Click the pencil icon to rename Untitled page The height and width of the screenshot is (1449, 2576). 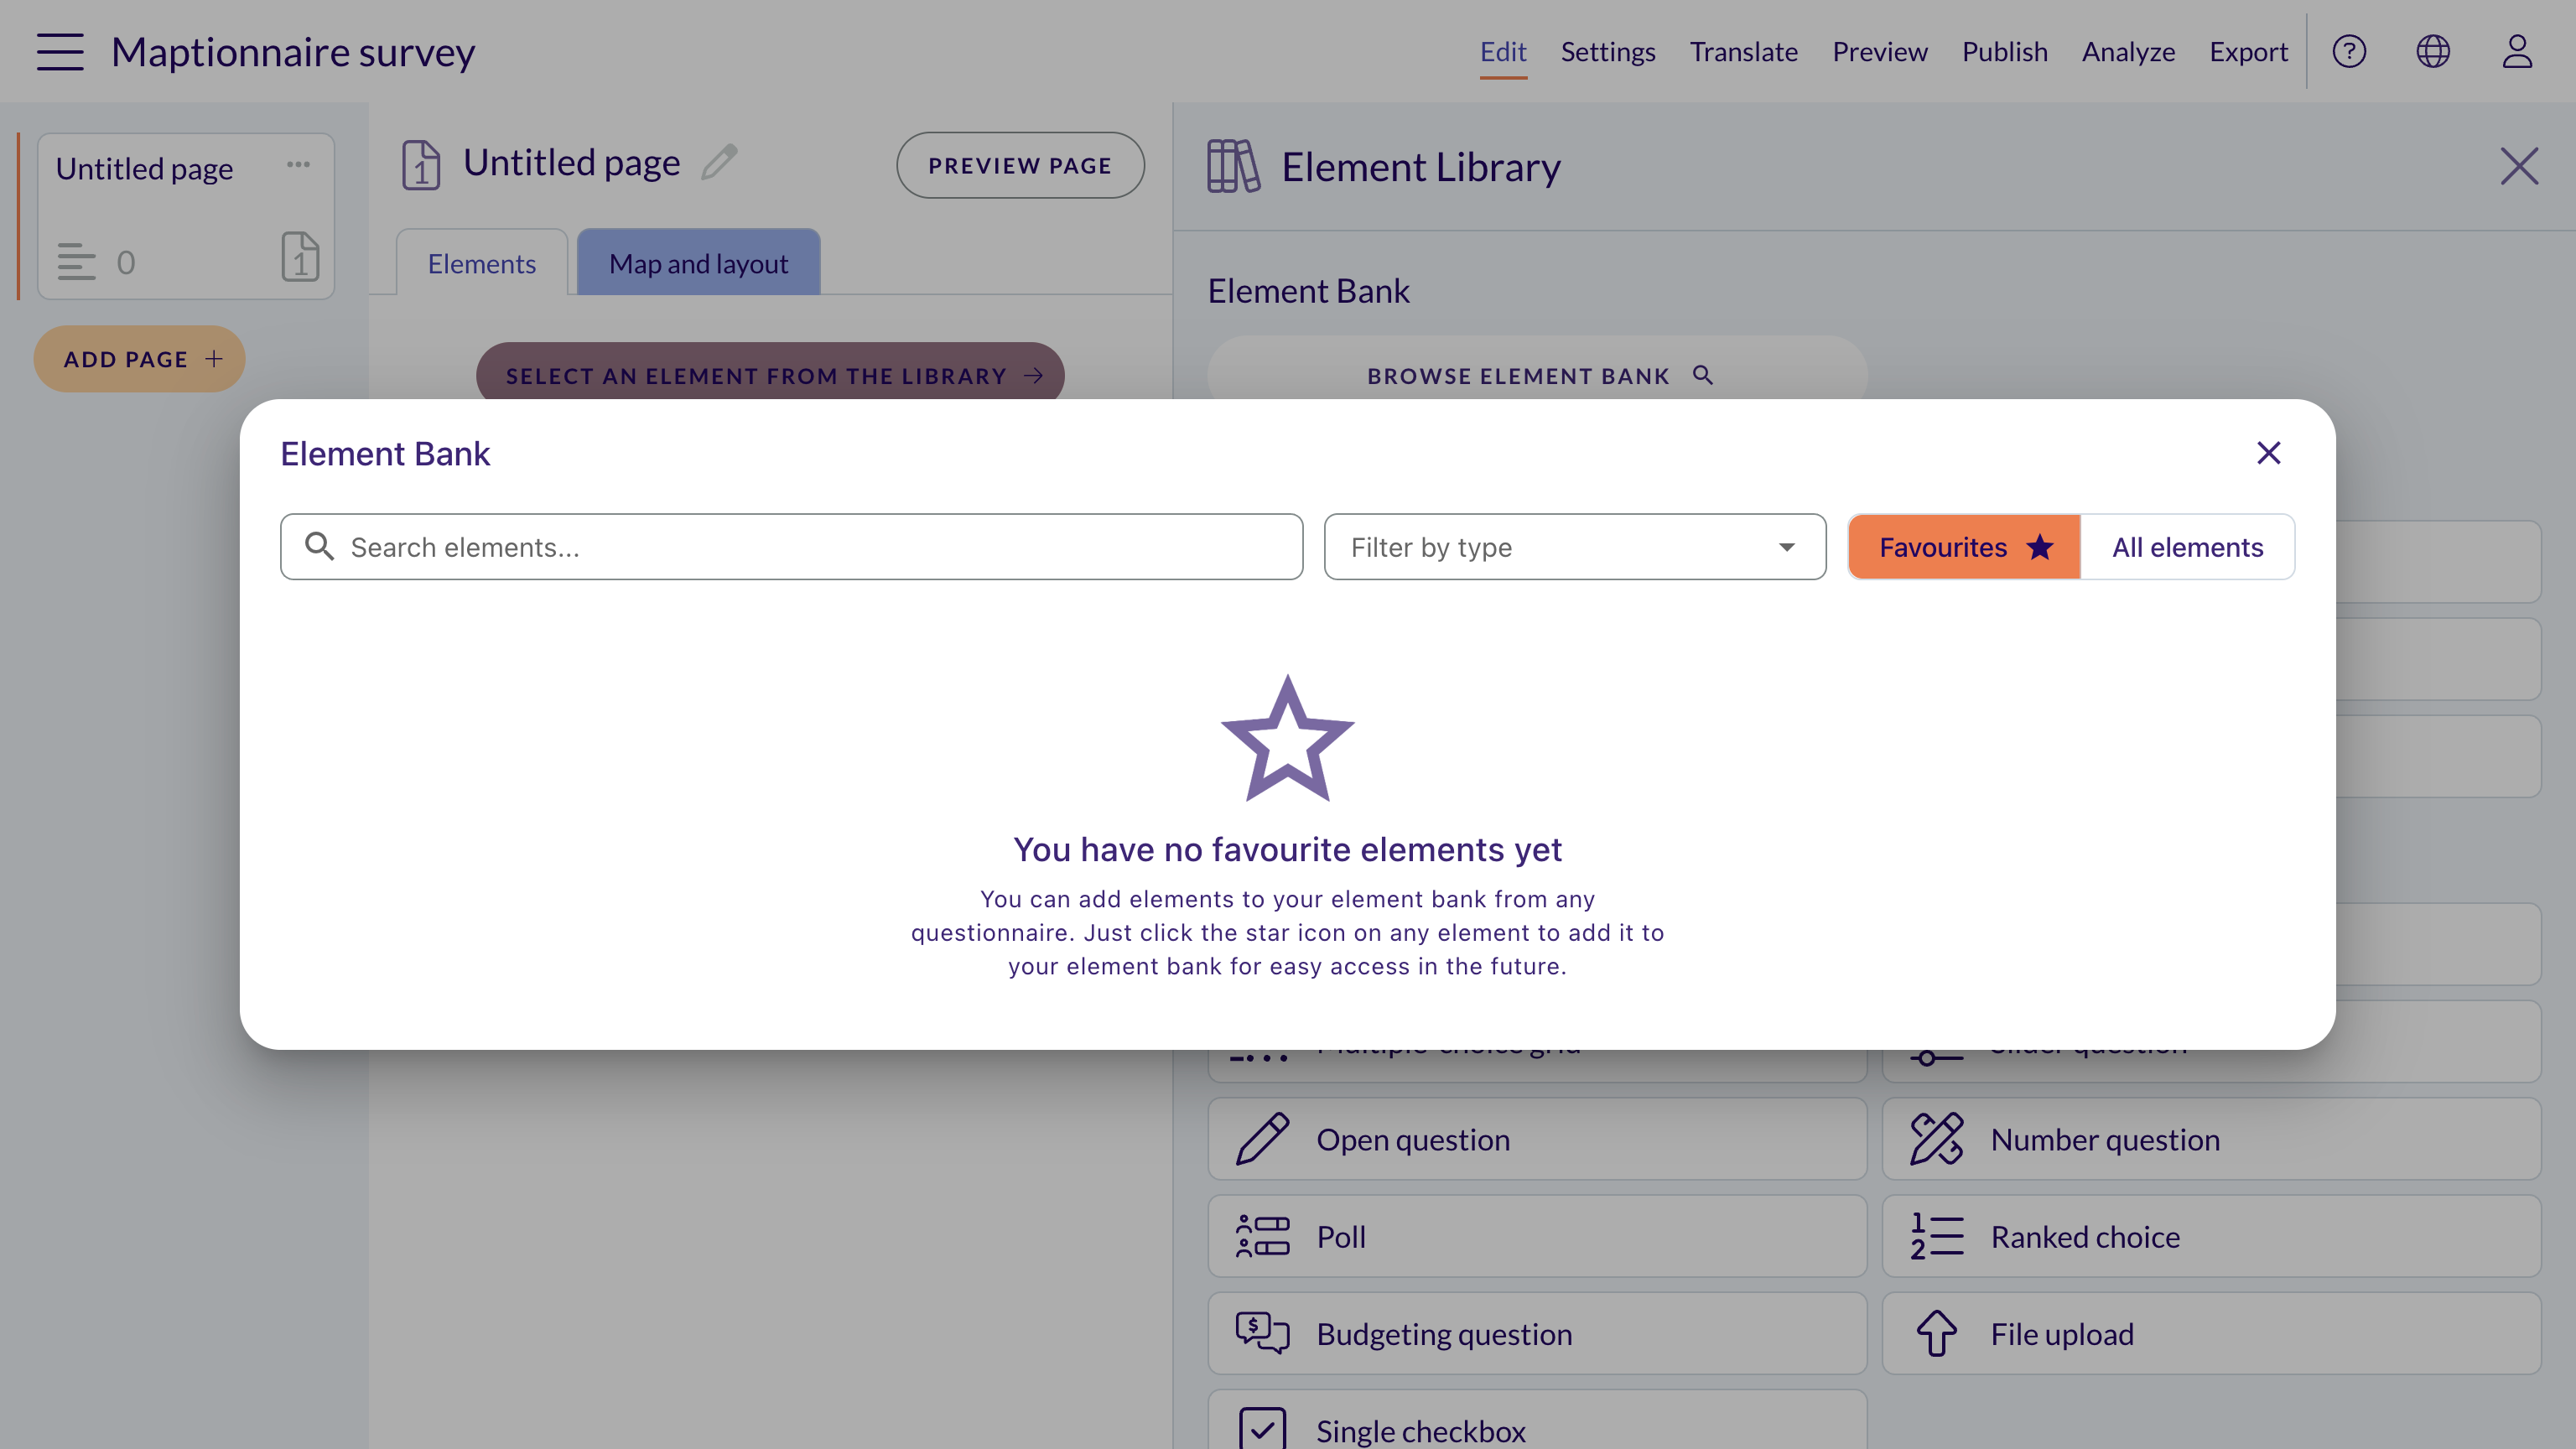click(x=719, y=162)
